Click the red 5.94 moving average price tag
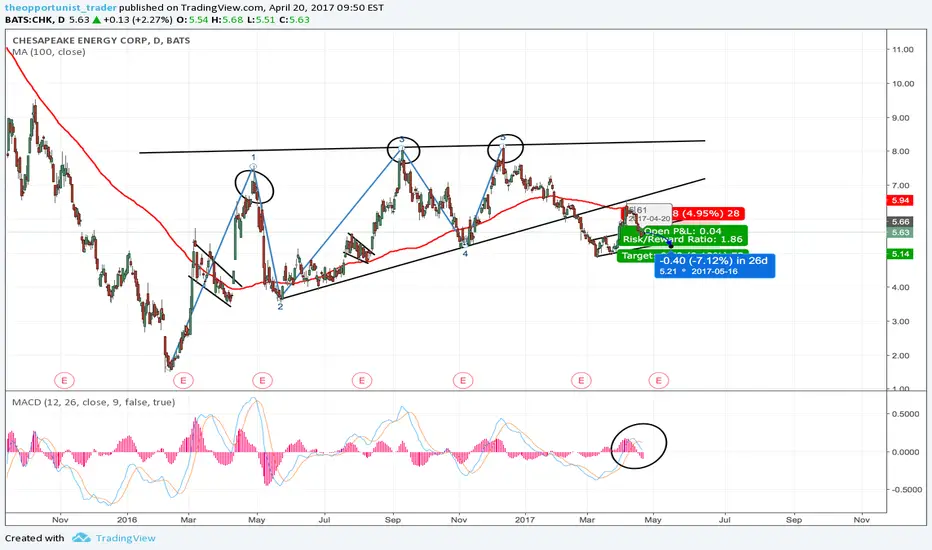 click(900, 201)
